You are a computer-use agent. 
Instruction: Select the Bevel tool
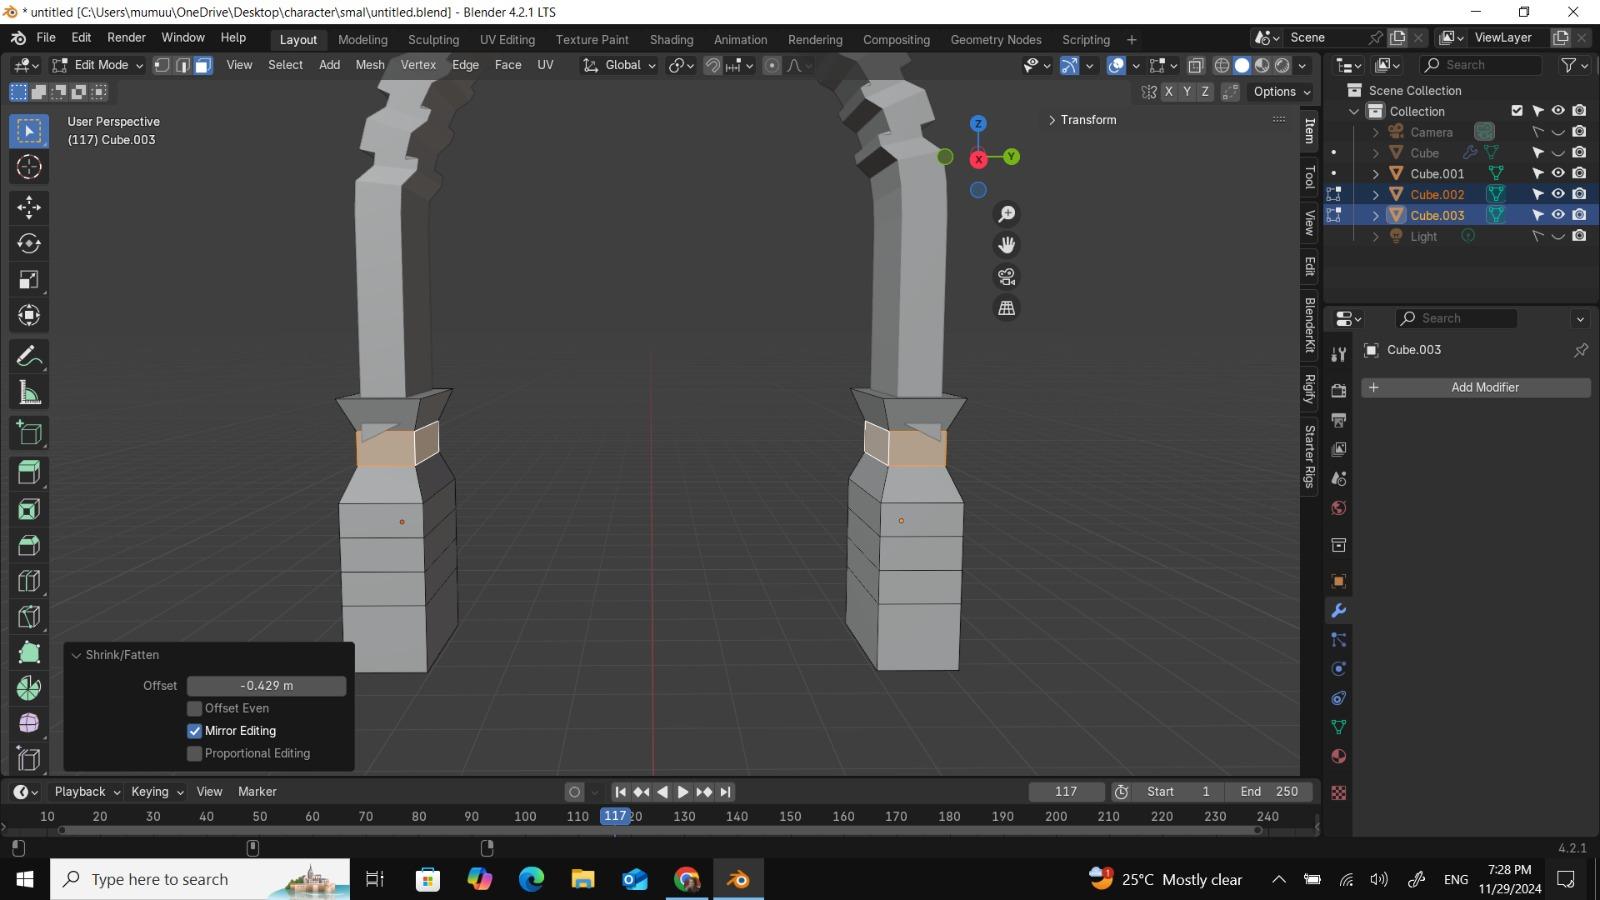pos(29,545)
